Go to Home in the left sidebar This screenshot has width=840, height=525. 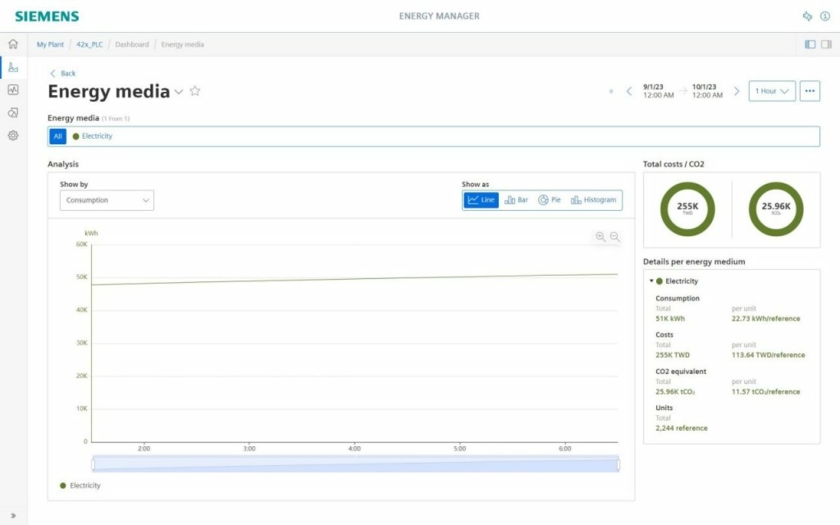13,44
